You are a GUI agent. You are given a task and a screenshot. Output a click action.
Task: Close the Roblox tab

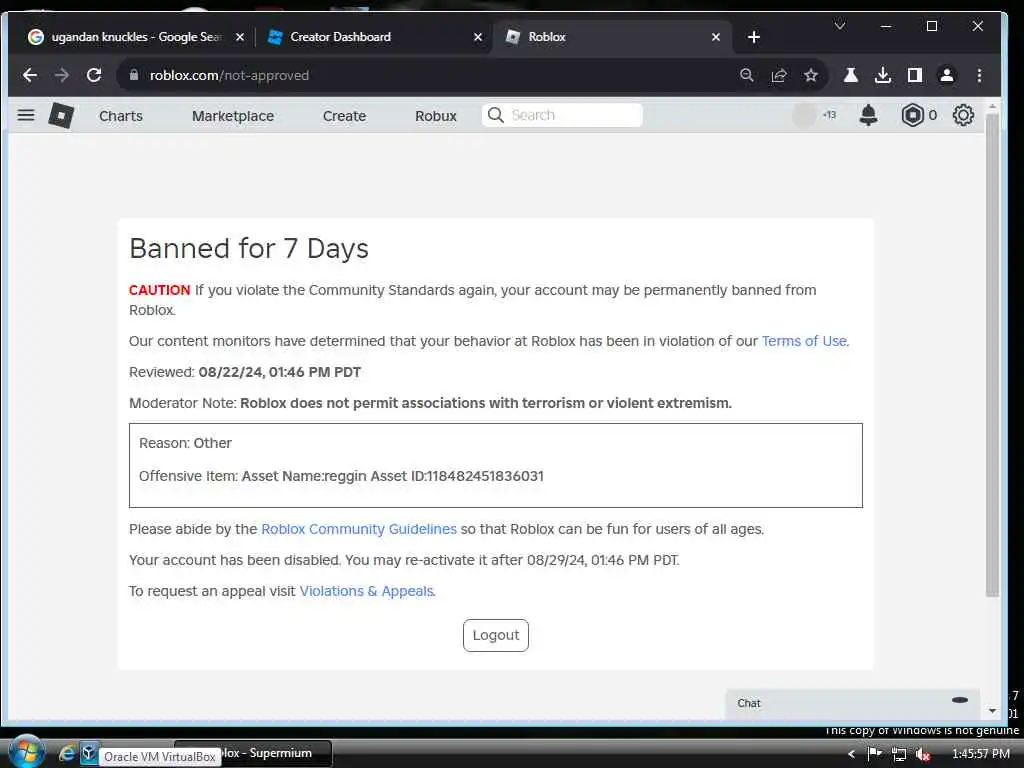point(716,37)
